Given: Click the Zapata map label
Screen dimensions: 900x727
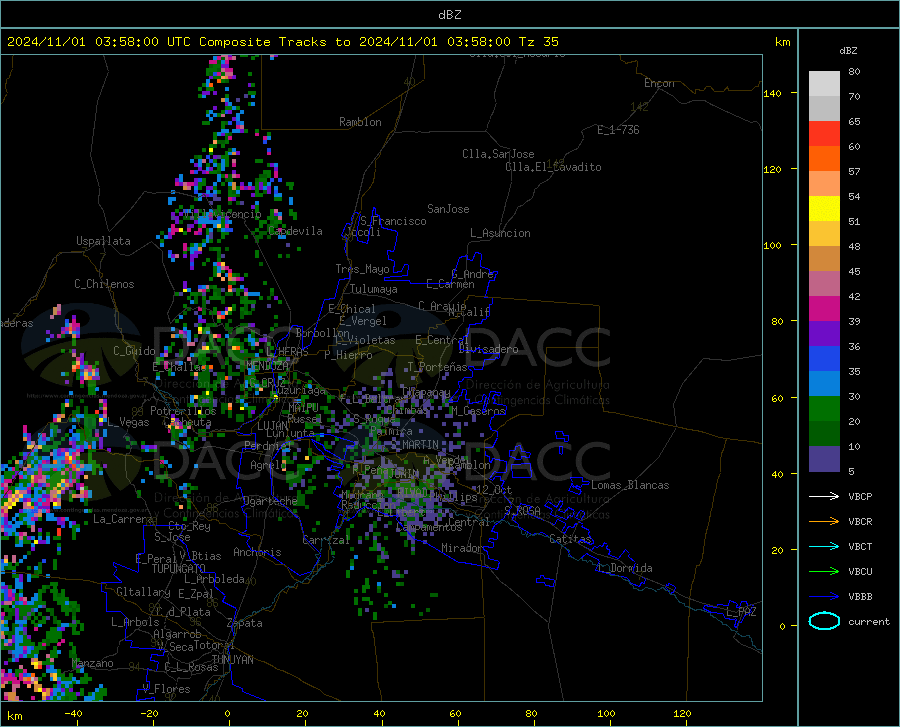Looking at the screenshot, I should (245, 623).
